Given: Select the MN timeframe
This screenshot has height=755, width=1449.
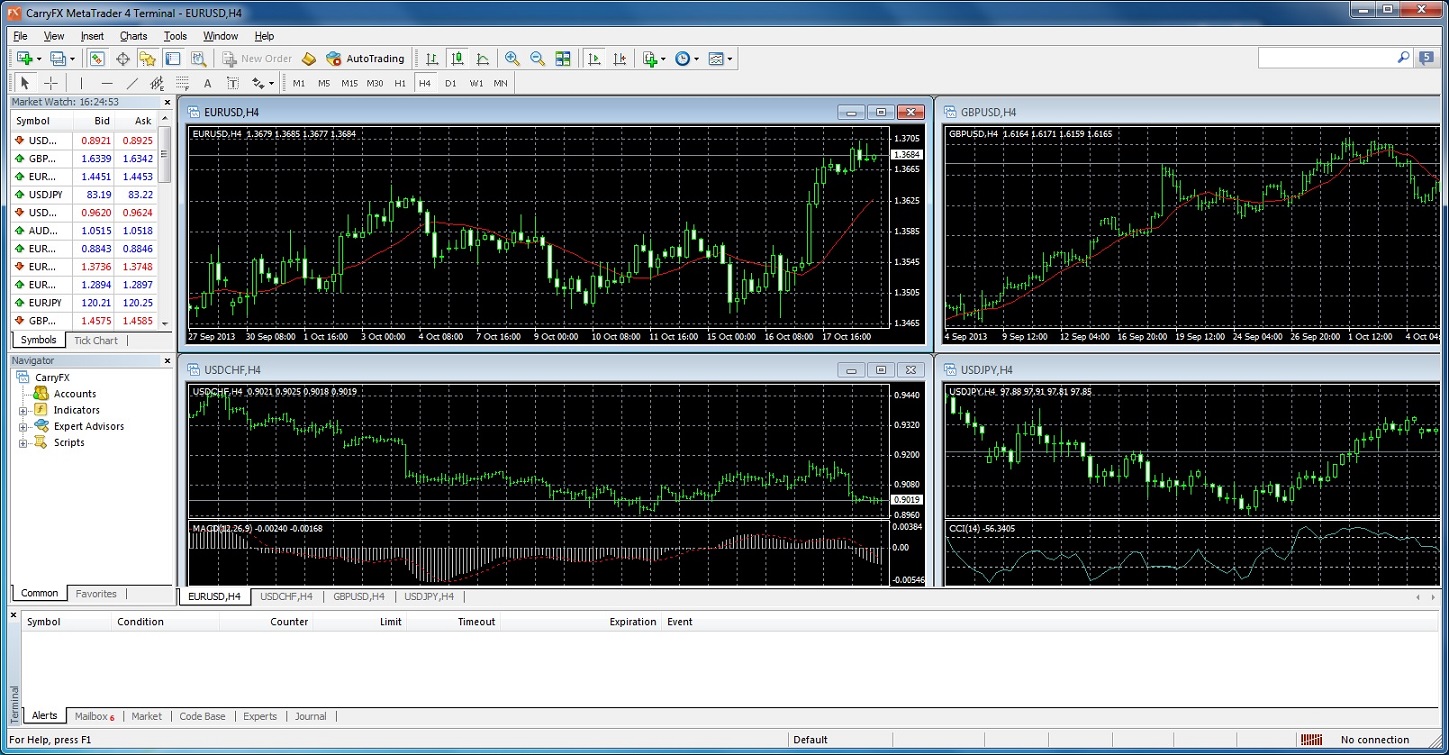Looking at the screenshot, I should pos(501,83).
